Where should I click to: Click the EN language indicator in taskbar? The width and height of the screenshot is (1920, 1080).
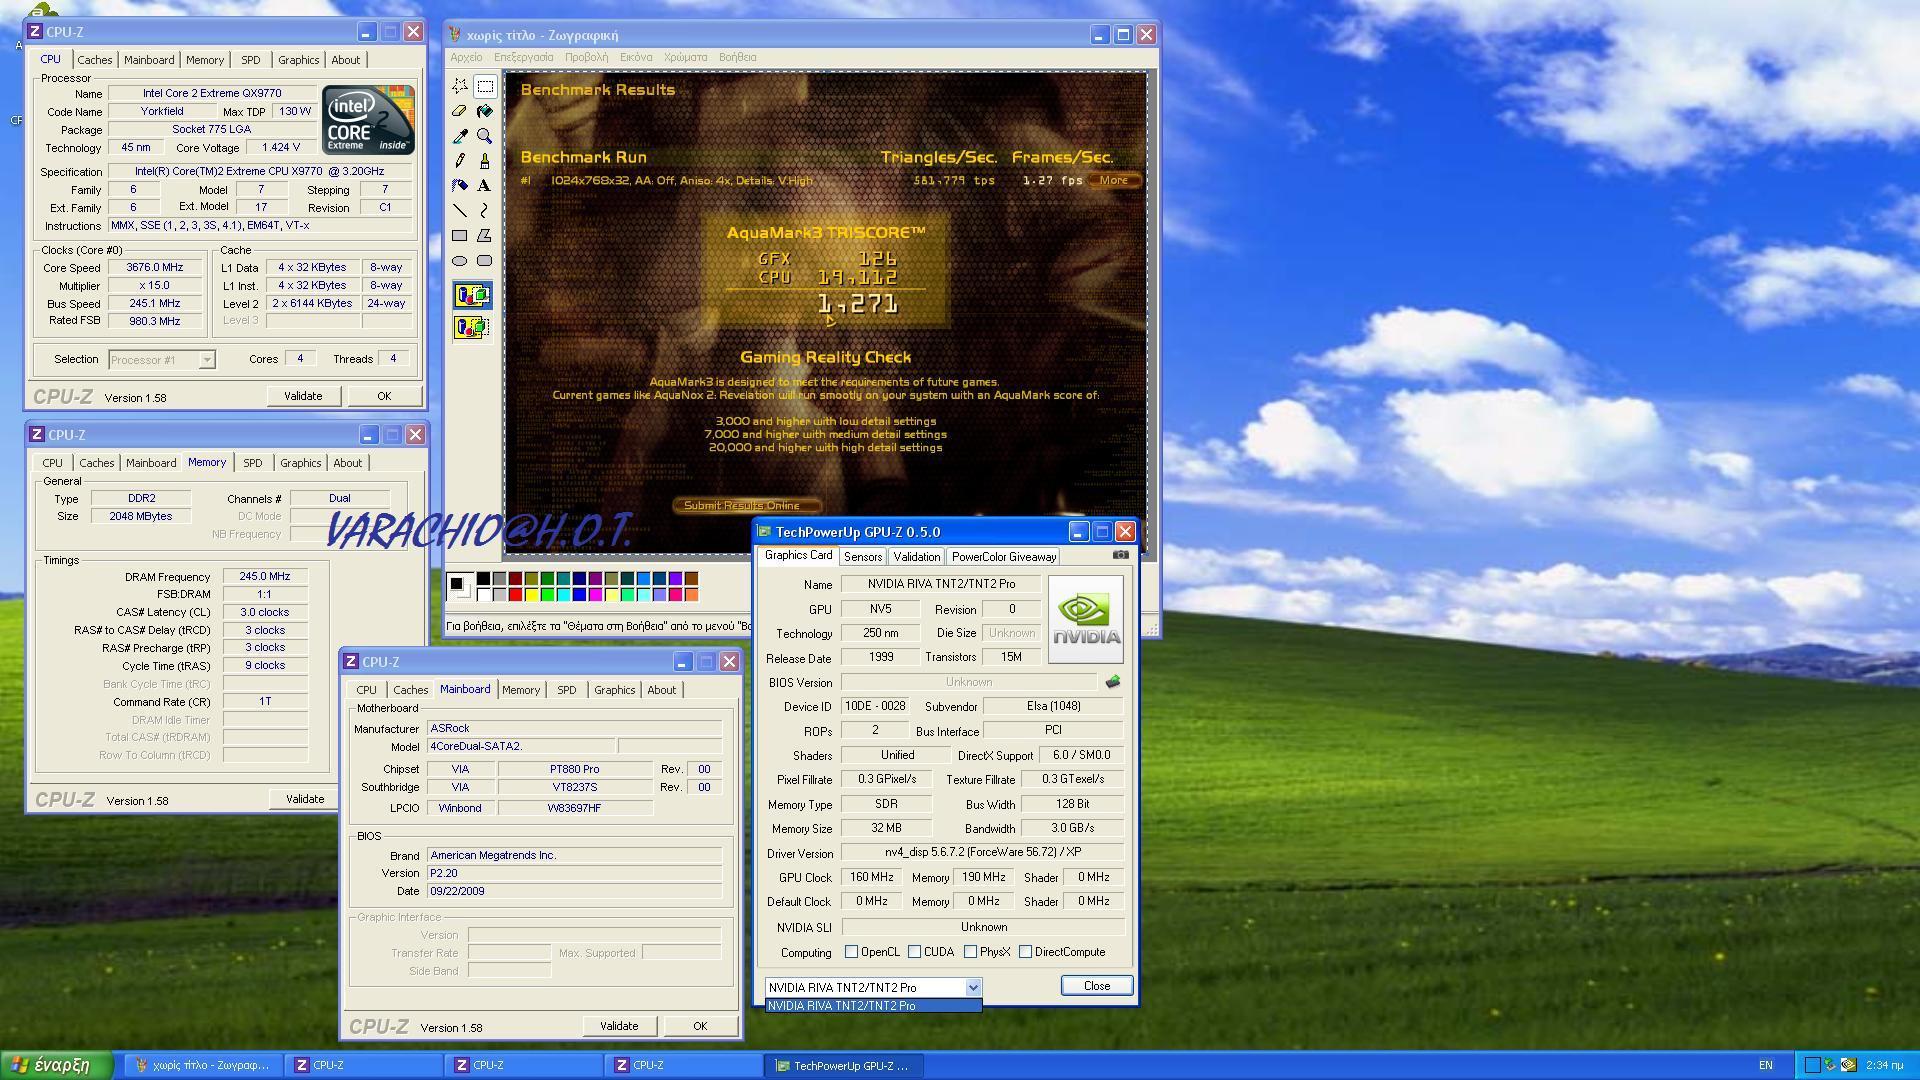click(1766, 1066)
